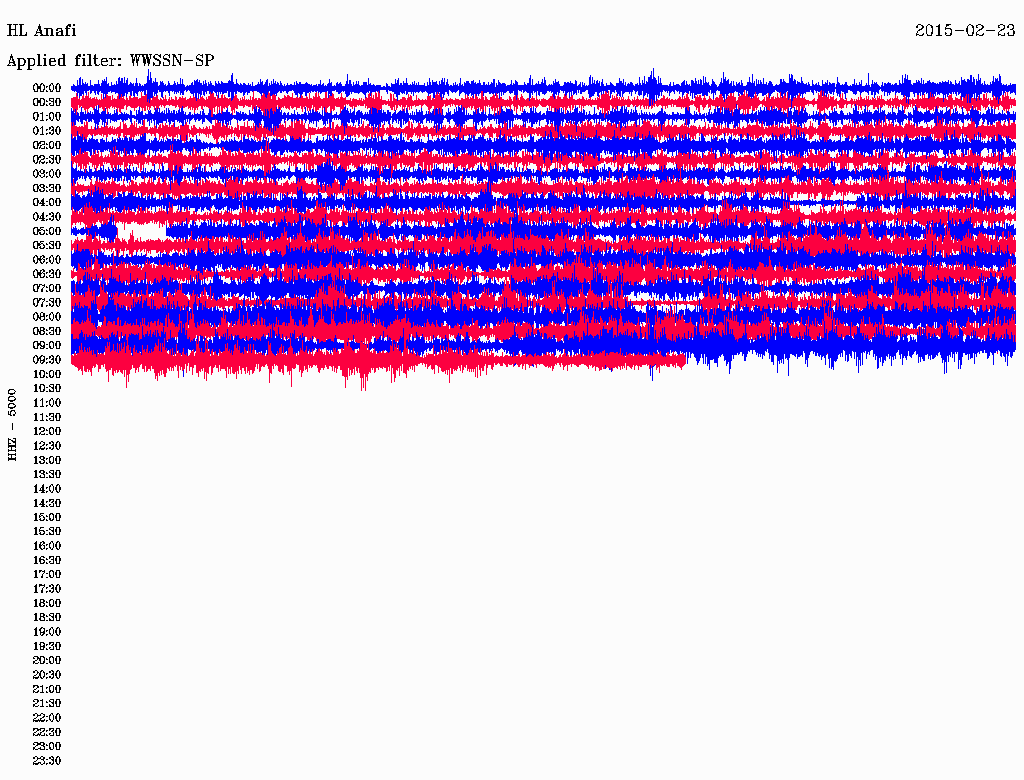Viewport: 1024px width, 780px height.
Task: Select the 05:00 time label
Action: (47, 231)
